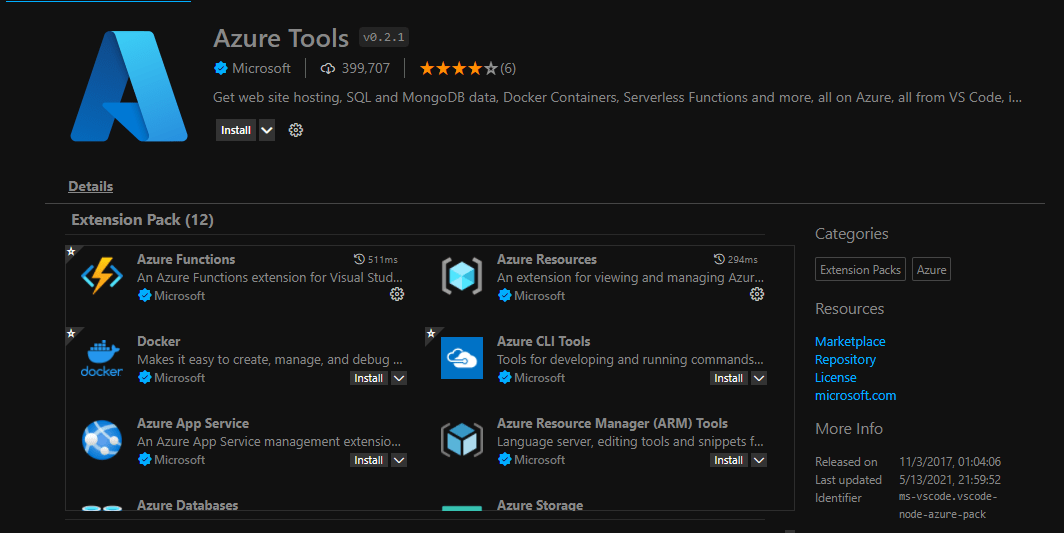Select the Extension Packs category tag
The image size is (1064, 533).
tap(860, 270)
